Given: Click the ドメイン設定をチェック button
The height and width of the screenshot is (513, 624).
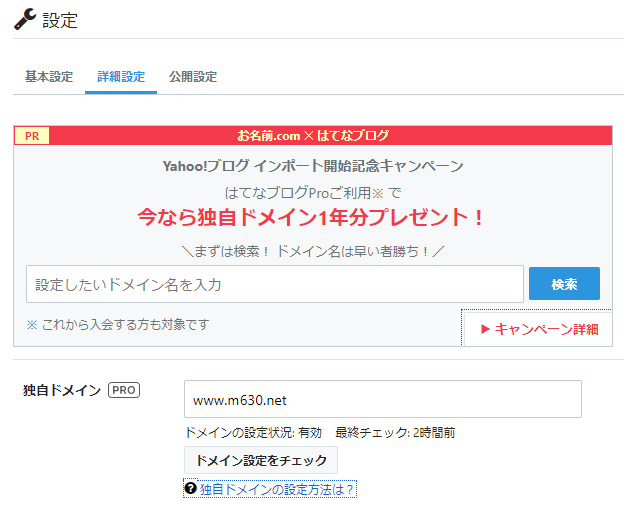Looking at the screenshot, I should click(261, 460).
